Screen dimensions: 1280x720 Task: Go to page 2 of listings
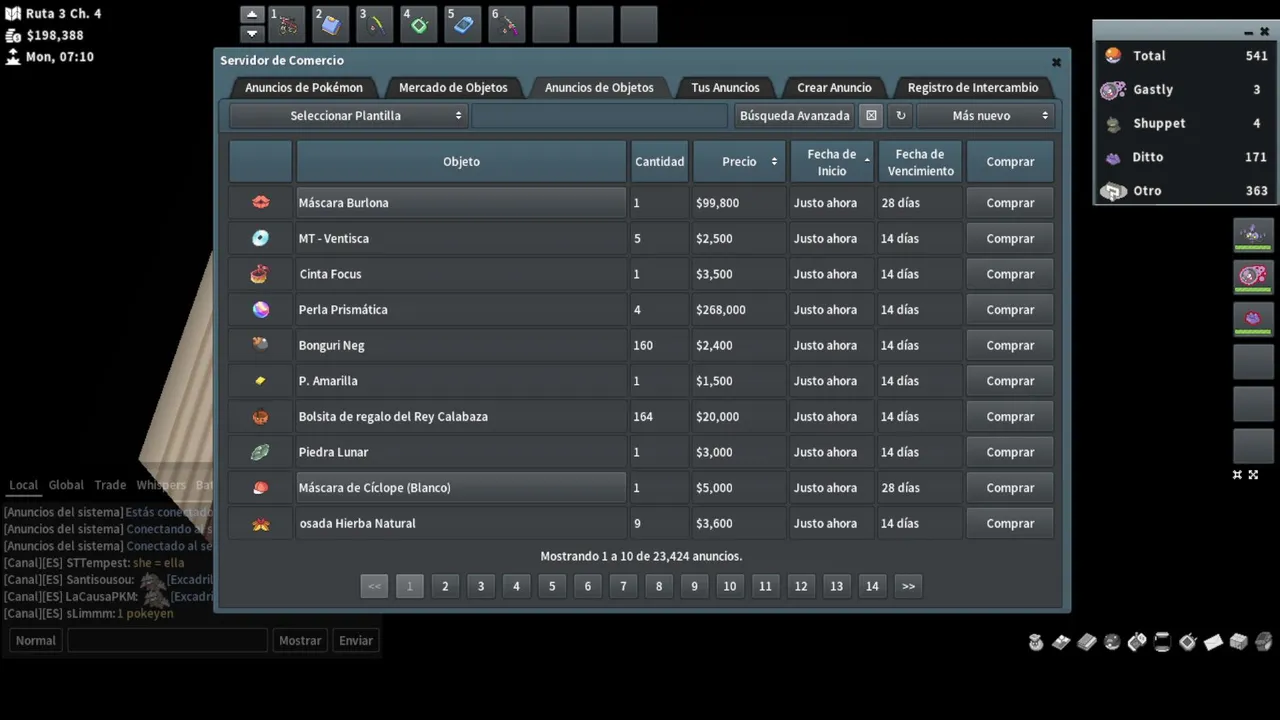pos(445,586)
